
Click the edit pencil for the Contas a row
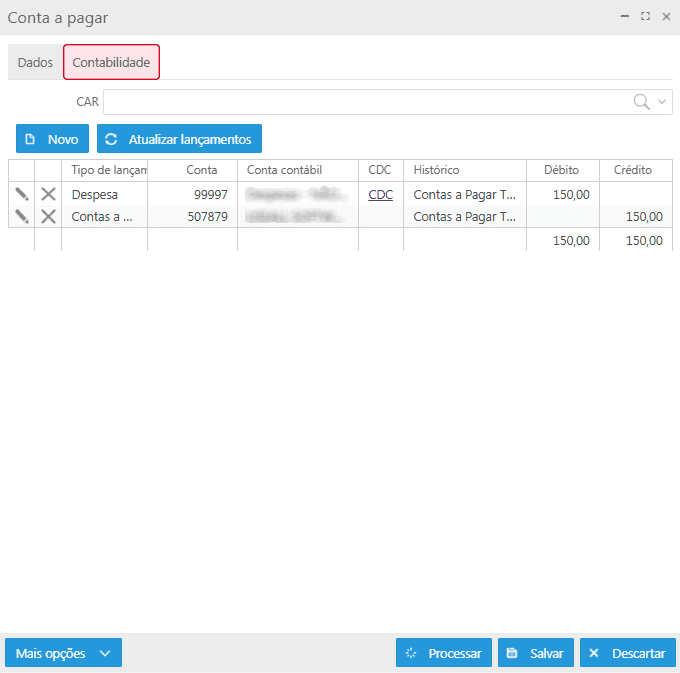coord(21,216)
